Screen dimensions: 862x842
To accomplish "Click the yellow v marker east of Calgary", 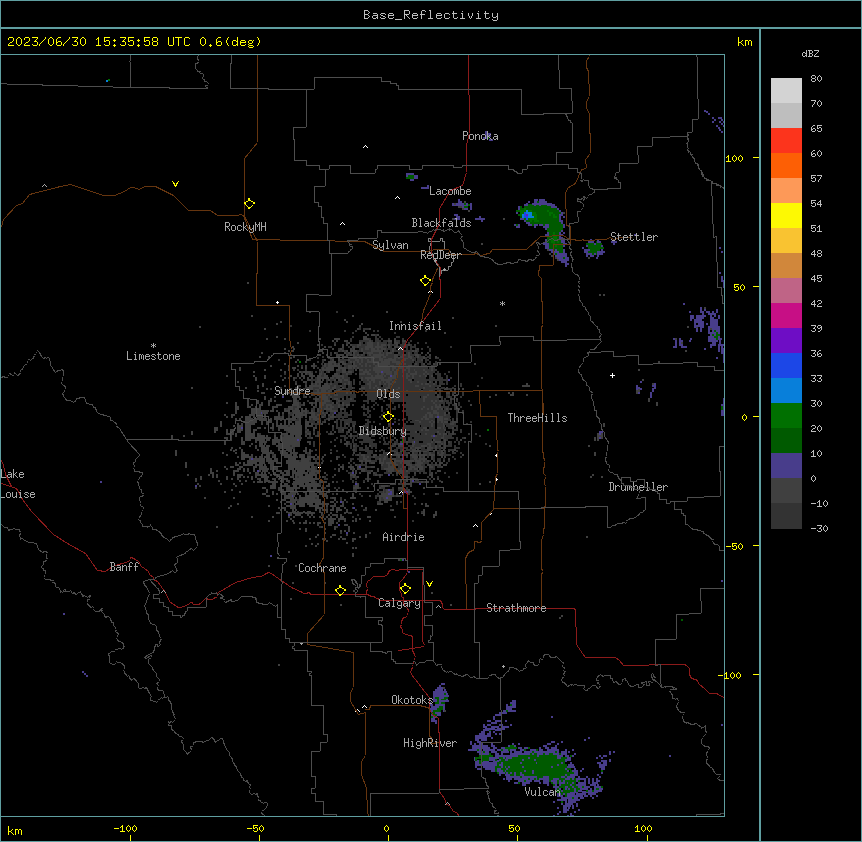I will pyautogui.click(x=429, y=584).
